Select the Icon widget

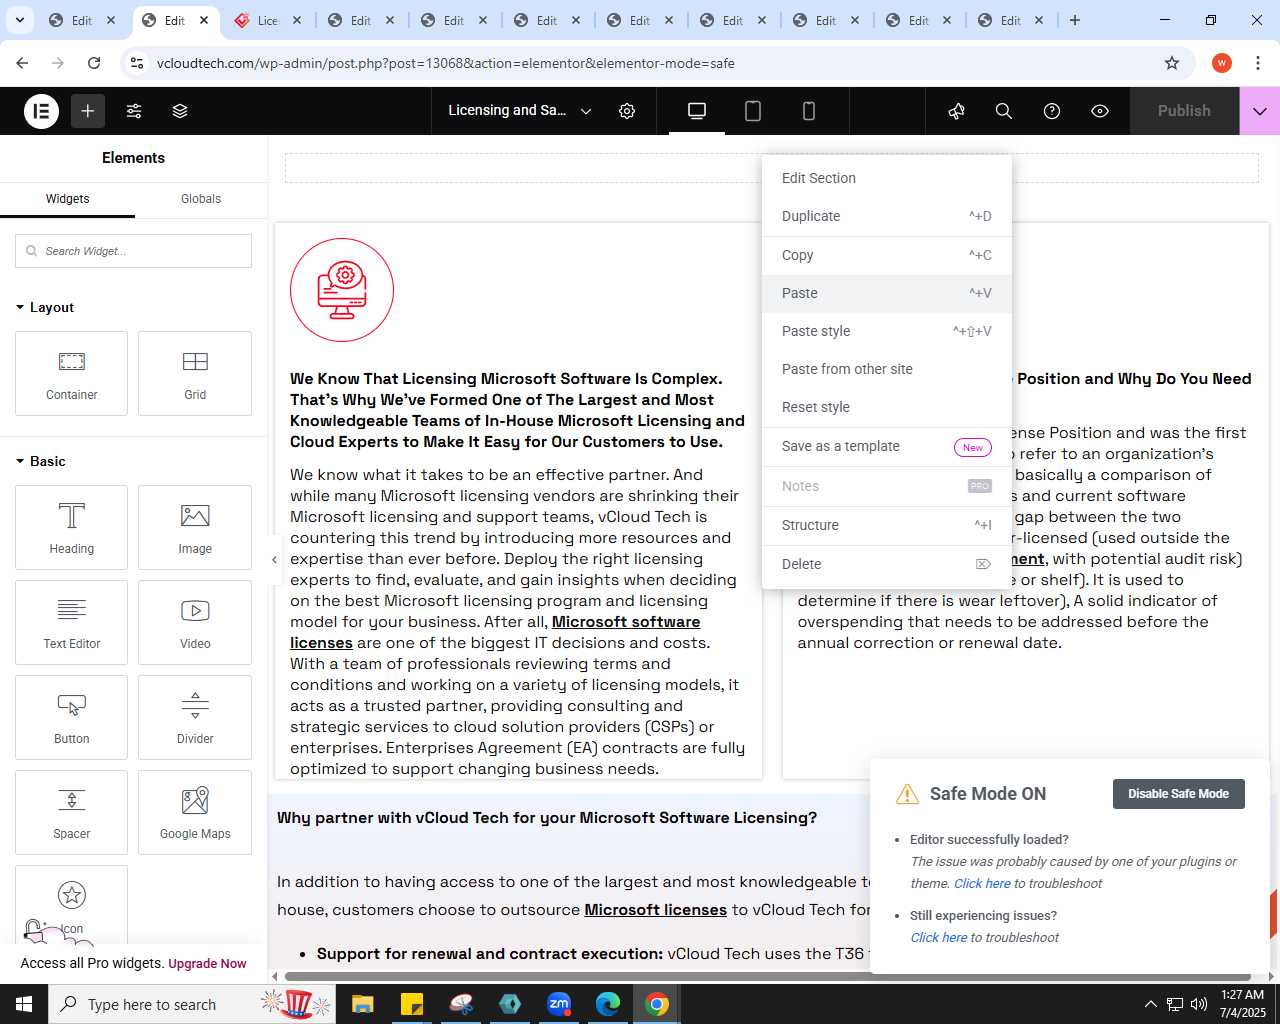[x=72, y=905]
